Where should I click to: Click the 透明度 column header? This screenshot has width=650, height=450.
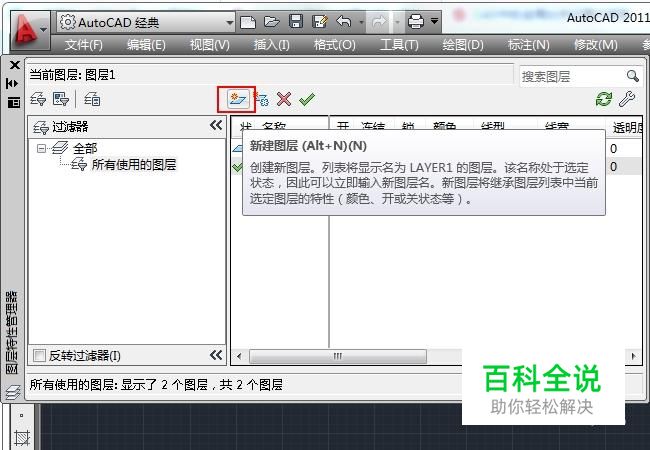[x=628, y=127]
